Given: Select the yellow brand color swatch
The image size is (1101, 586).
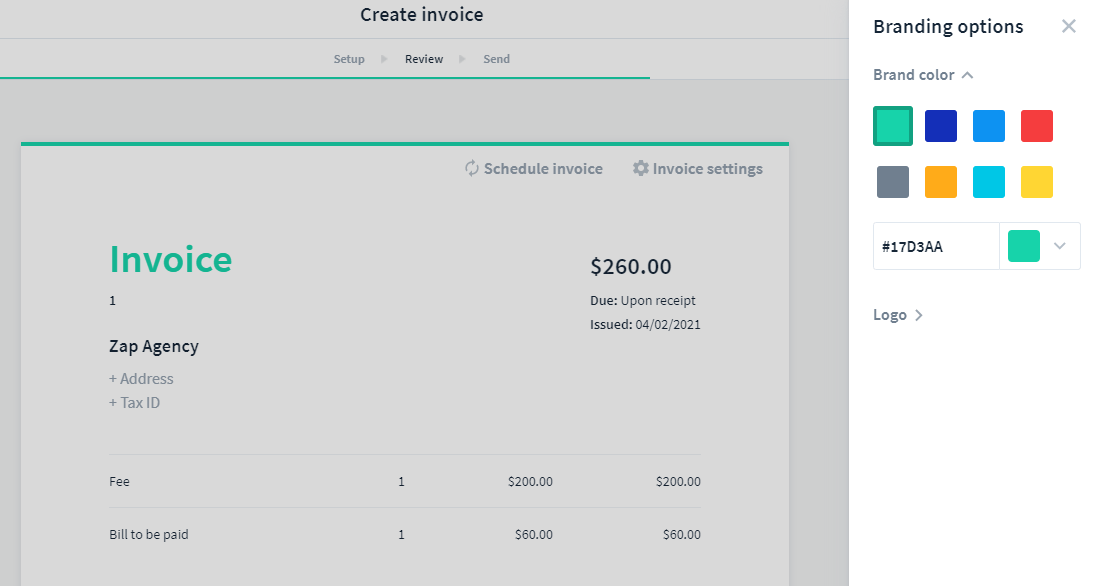Looking at the screenshot, I should point(1036,181).
